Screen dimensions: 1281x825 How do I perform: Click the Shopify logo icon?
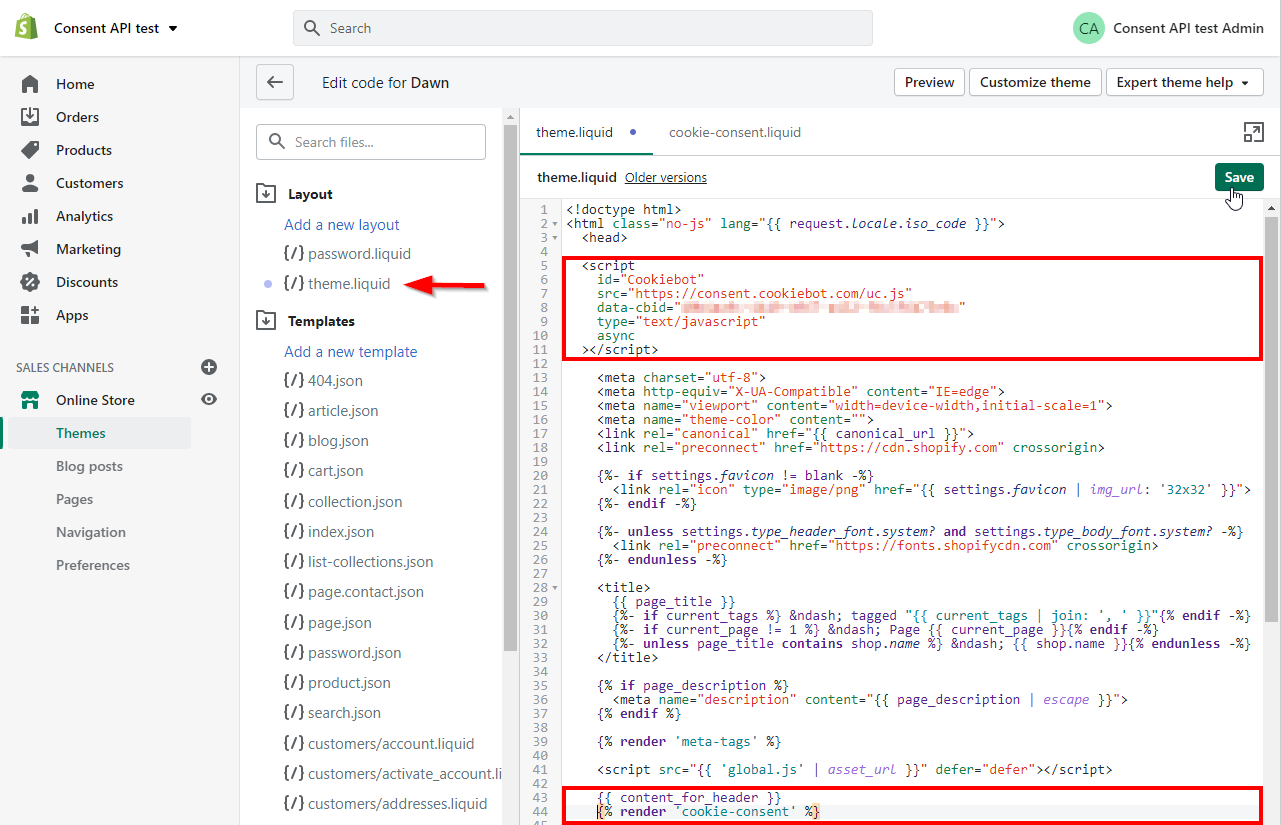pos(27,28)
